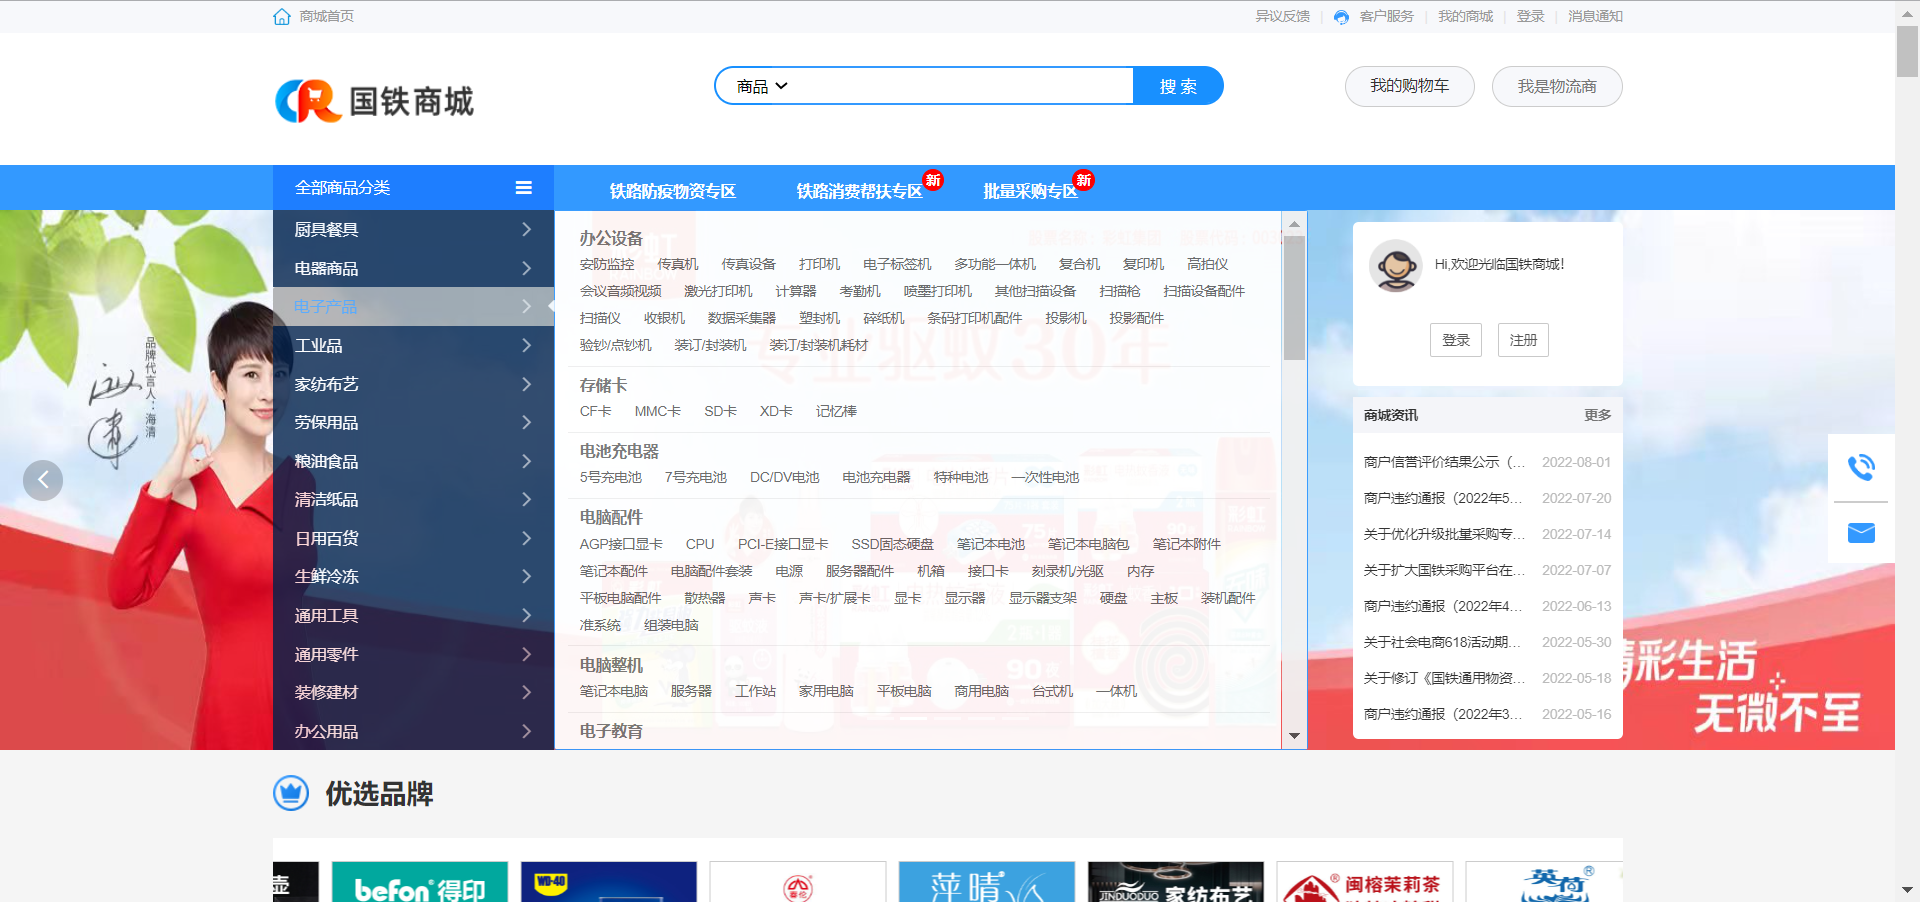The height and width of the screenshot is (902, 1920).
Task: Expand 劳保用品 category chevron
Action: coord(526,423)
